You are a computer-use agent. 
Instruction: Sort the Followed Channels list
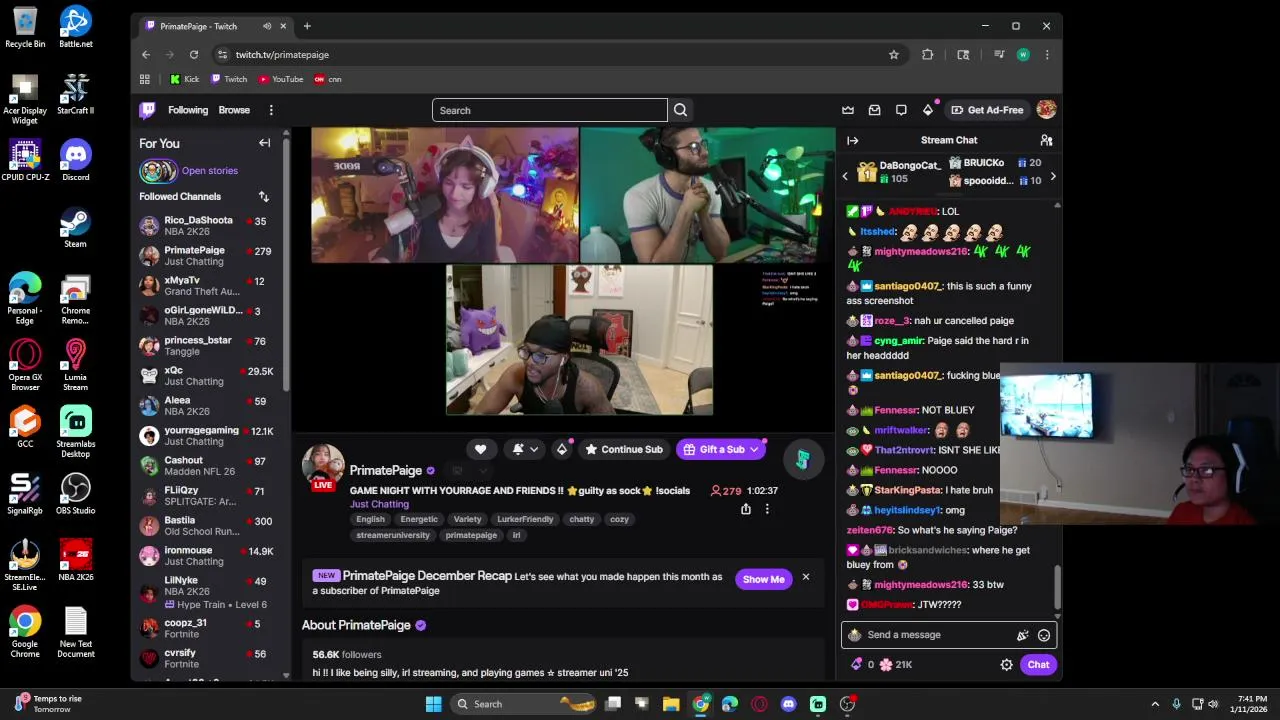click(264, 197)
